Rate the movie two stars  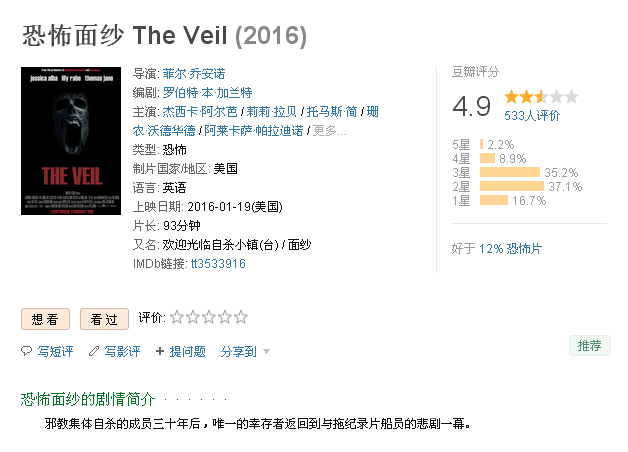[193, 317]
